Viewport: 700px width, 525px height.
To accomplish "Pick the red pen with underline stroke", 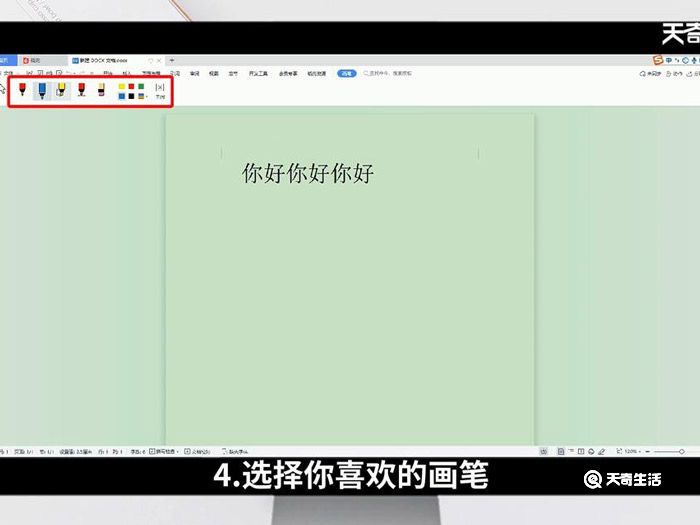I will click(x=81, y=90).
